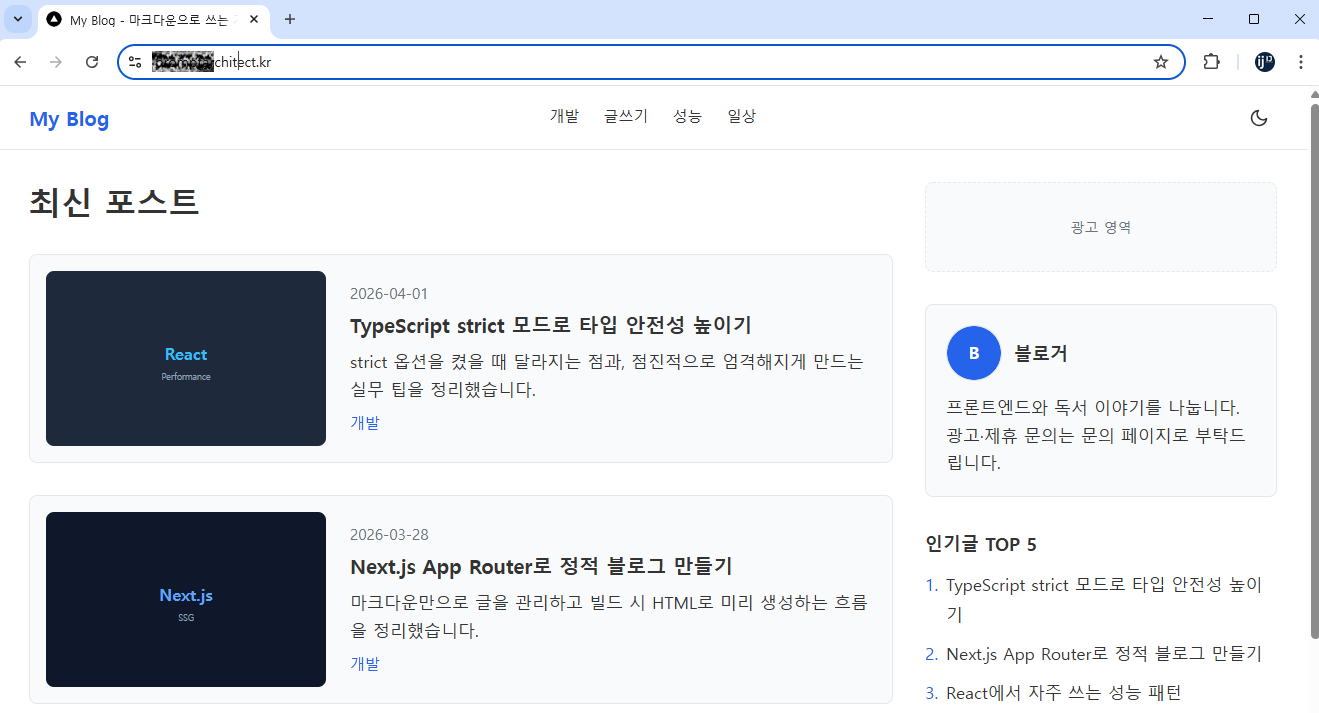The height and width of the screenshot is (713, 1319).
Task: Click the React thumbnail image
Action: click(185, 358)
